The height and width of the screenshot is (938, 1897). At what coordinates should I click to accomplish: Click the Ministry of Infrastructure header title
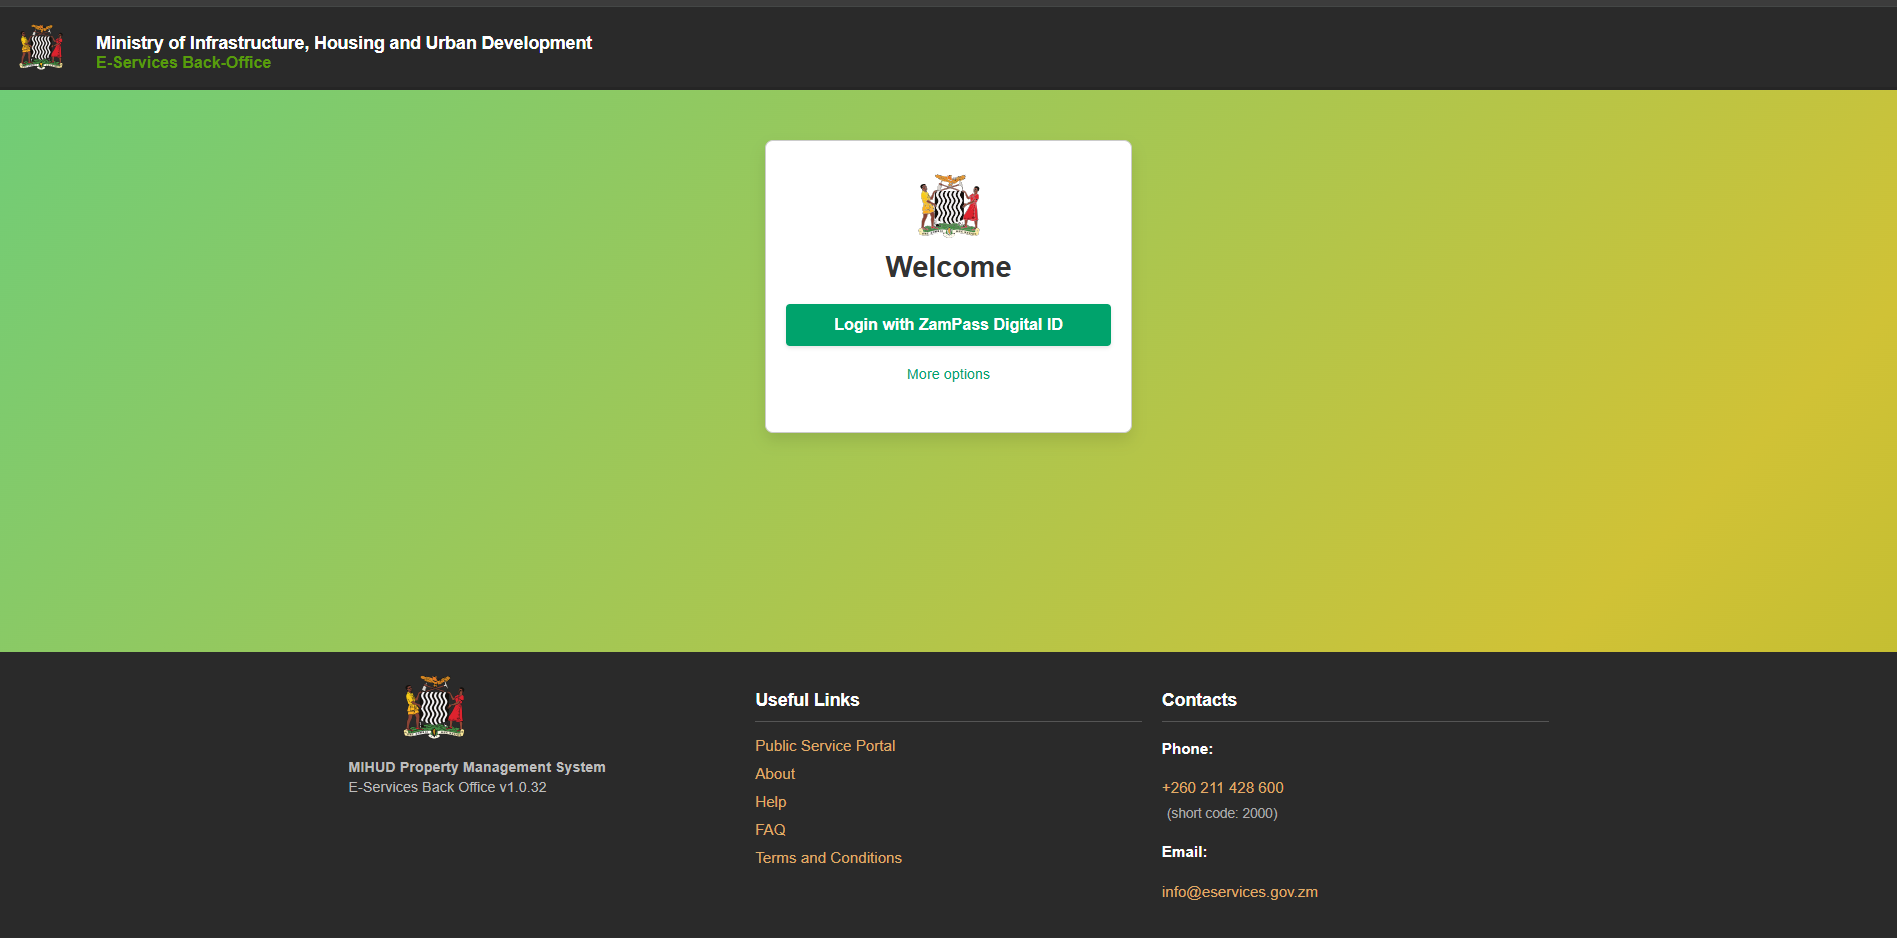[x=344, y=43]
